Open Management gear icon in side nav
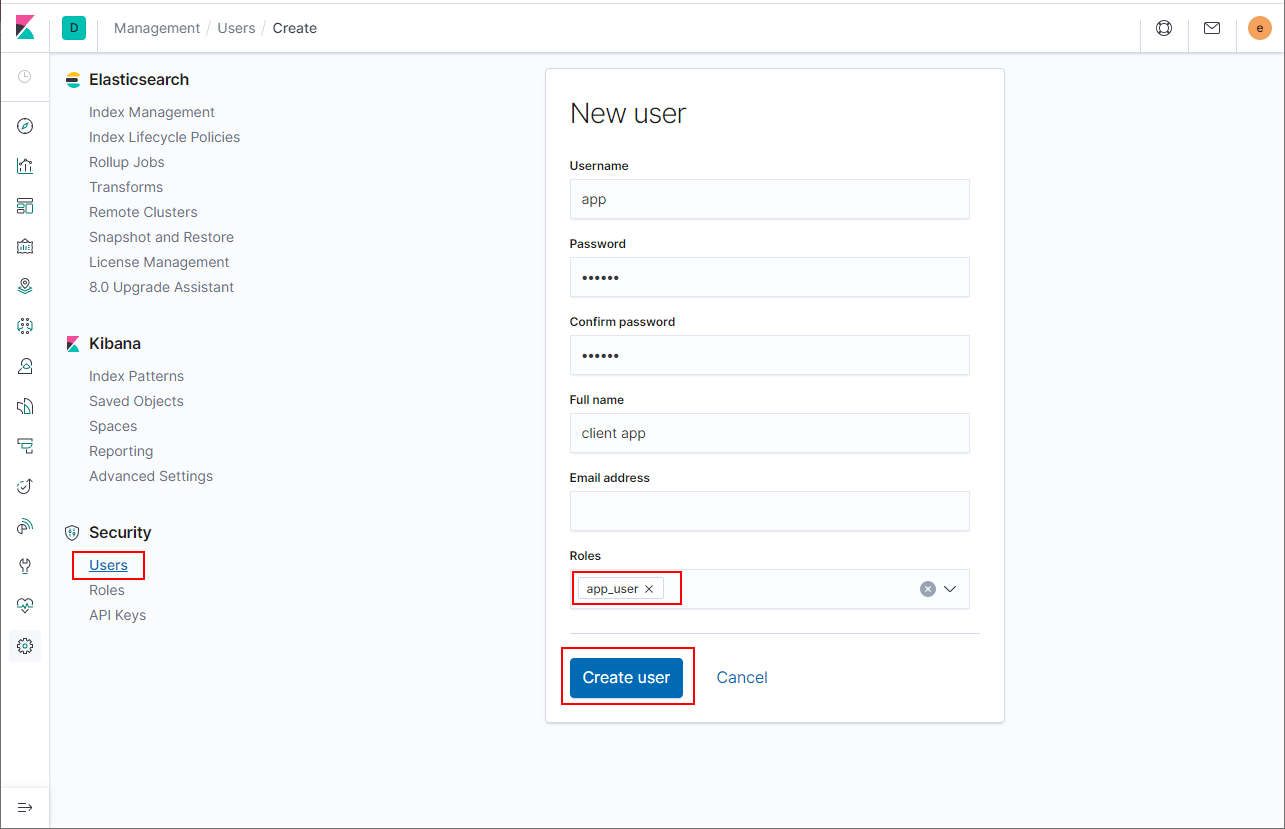The width and height of the screenshot is (1285, 829). point(25,646)
